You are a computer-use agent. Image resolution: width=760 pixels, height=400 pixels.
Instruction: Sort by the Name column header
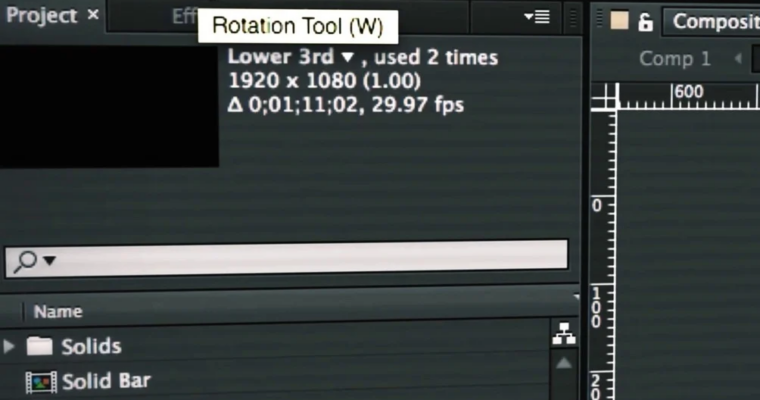pyautogui.click(x=58, y=311)
